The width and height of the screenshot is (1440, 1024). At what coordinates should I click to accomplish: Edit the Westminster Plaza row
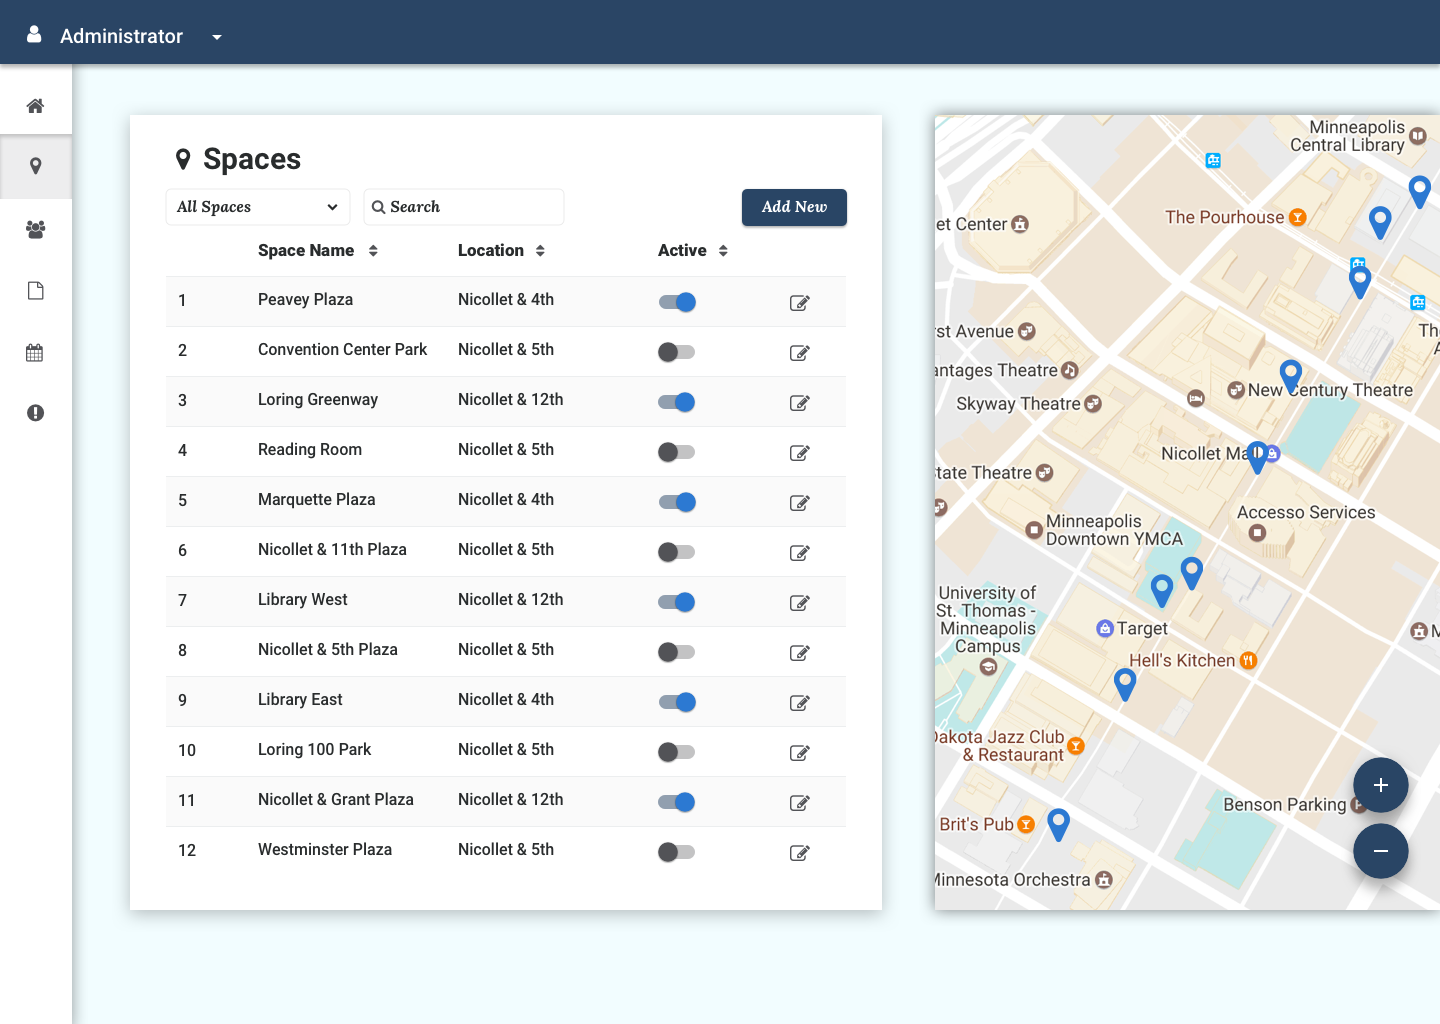(799, 853)
